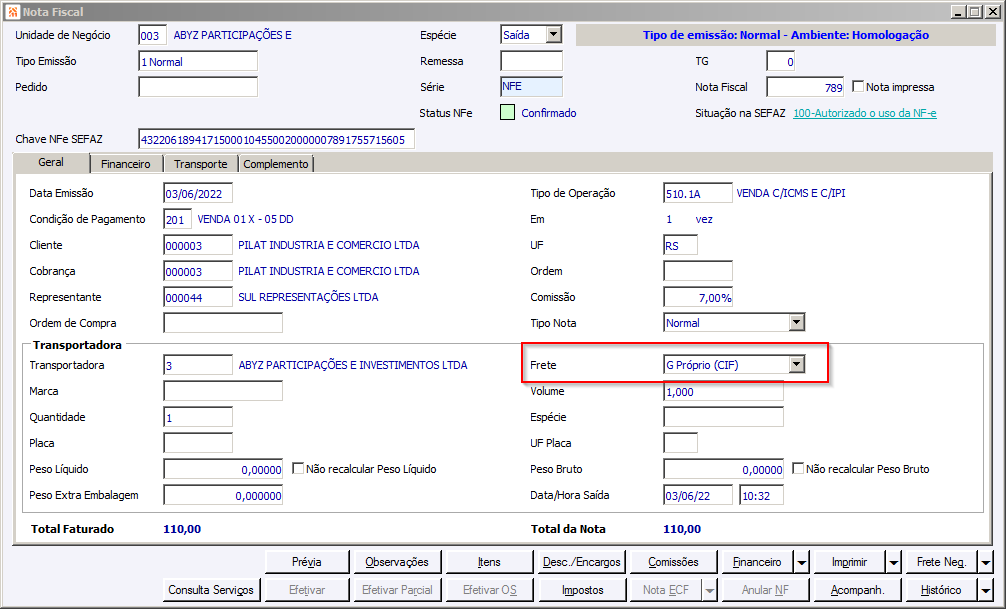Viewport: 1006px width, 609px height.
Task: Click the Representante code field
Action: click(x=198, y=297)
